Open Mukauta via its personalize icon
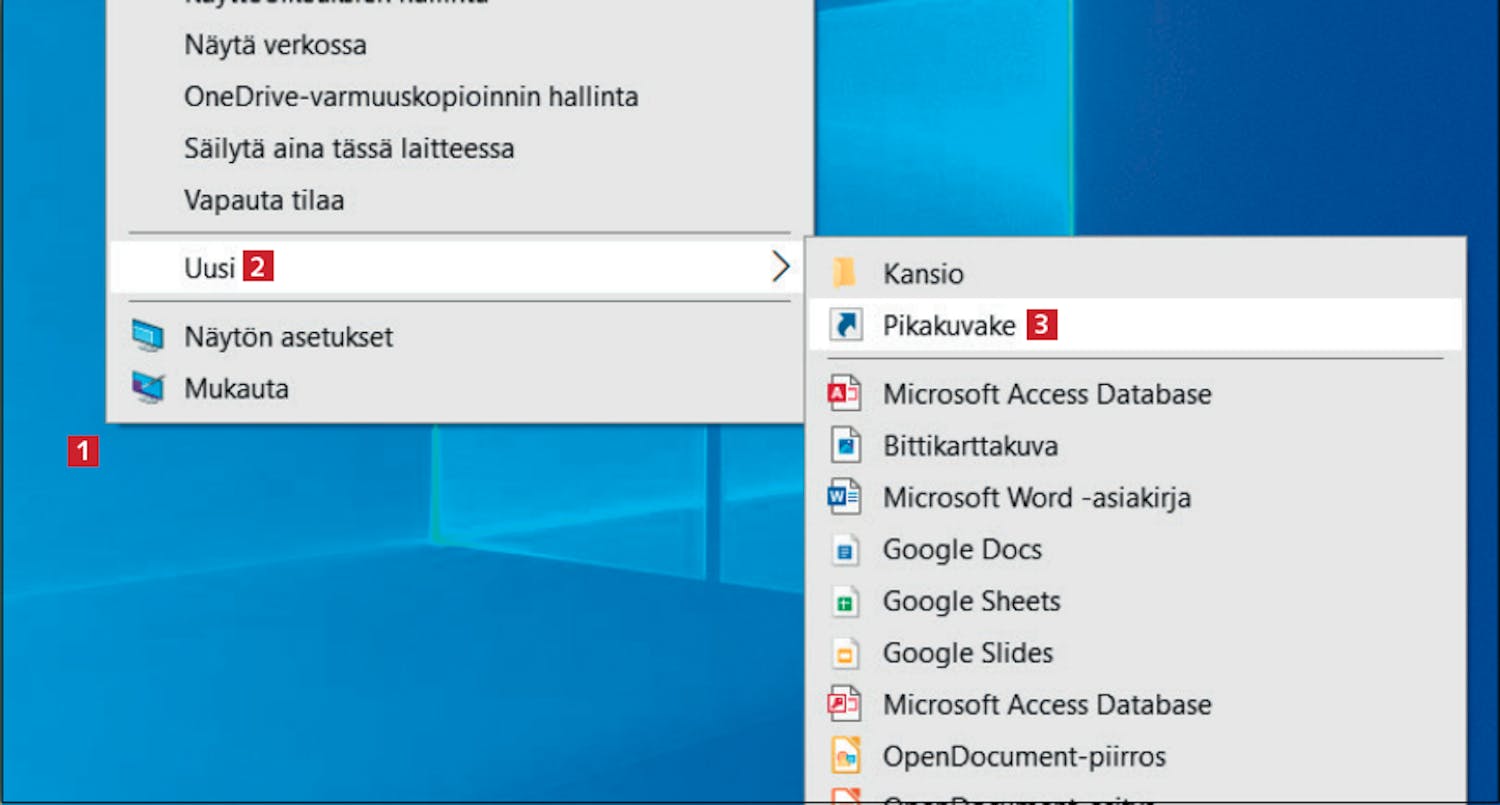Viewport: 1500px width, 805px height. (x=148, y=388)
